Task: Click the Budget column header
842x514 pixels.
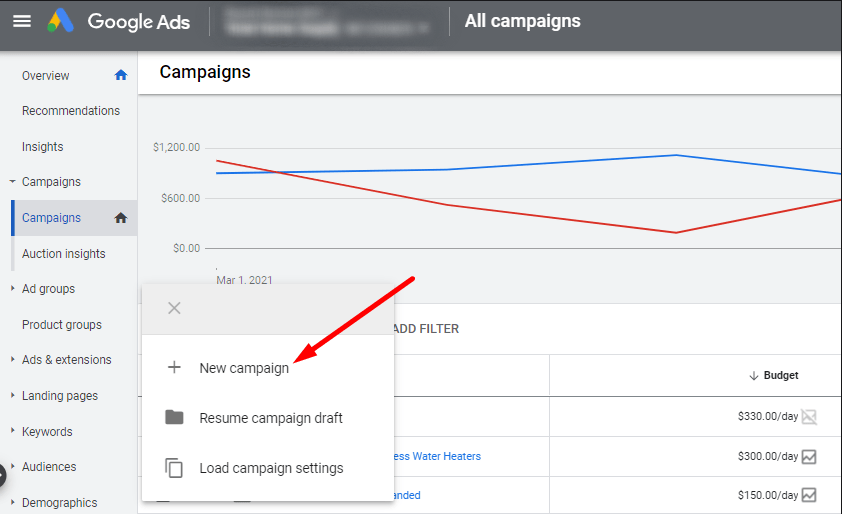Action: (781, 375)
